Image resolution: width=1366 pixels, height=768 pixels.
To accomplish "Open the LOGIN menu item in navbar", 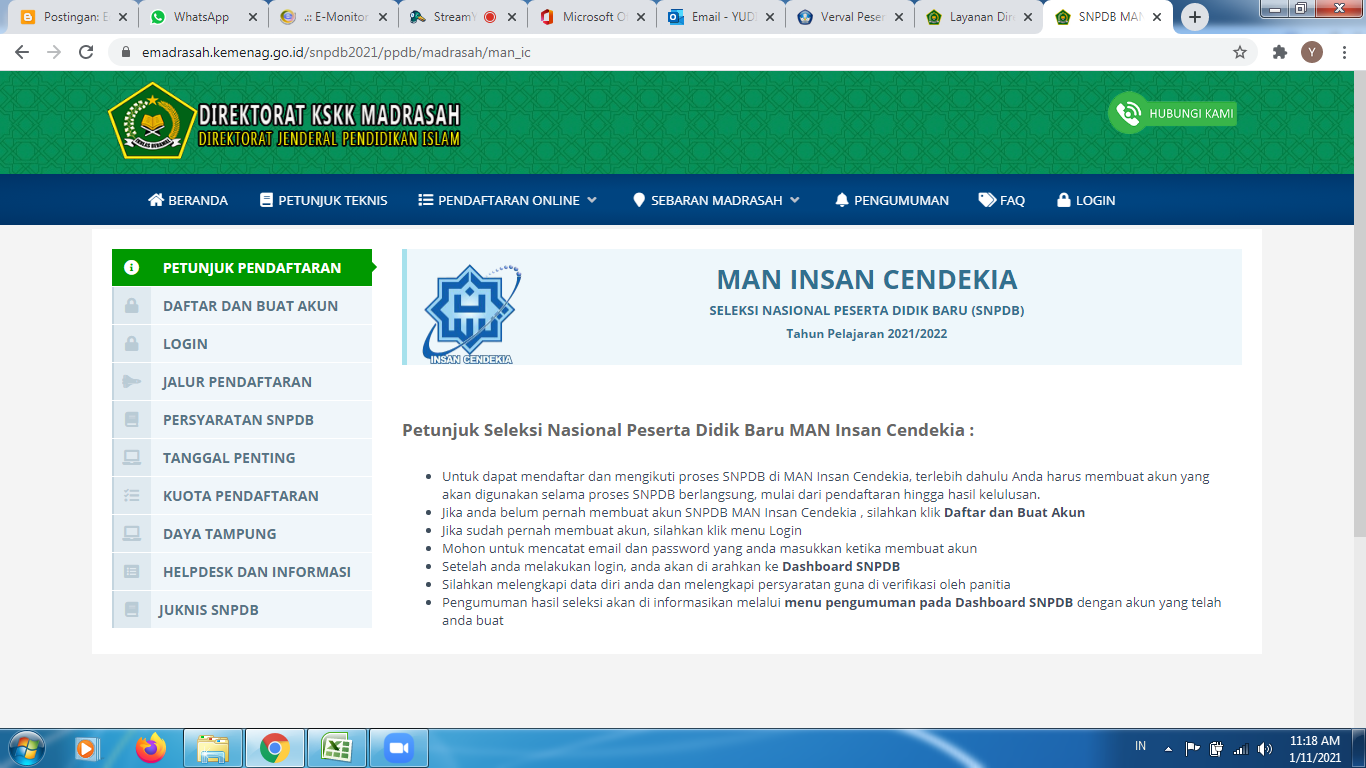I will pyautogui.click(x=1086, y=200).
